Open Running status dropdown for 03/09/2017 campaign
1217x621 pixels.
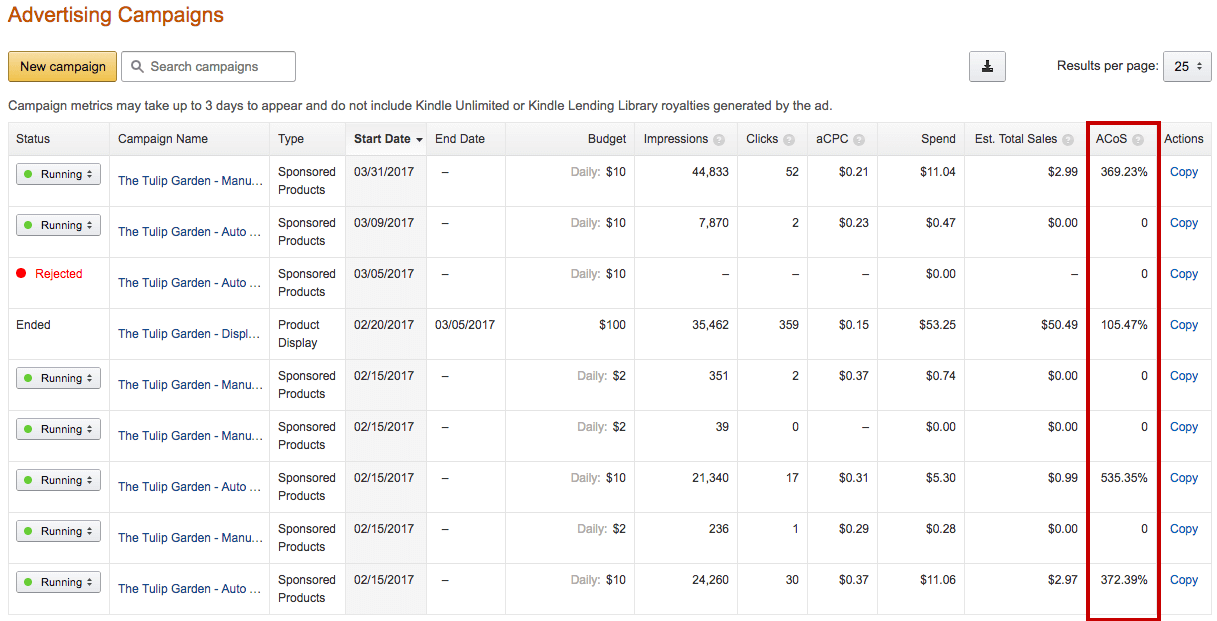pyautogui.click(x=58, y=225)
